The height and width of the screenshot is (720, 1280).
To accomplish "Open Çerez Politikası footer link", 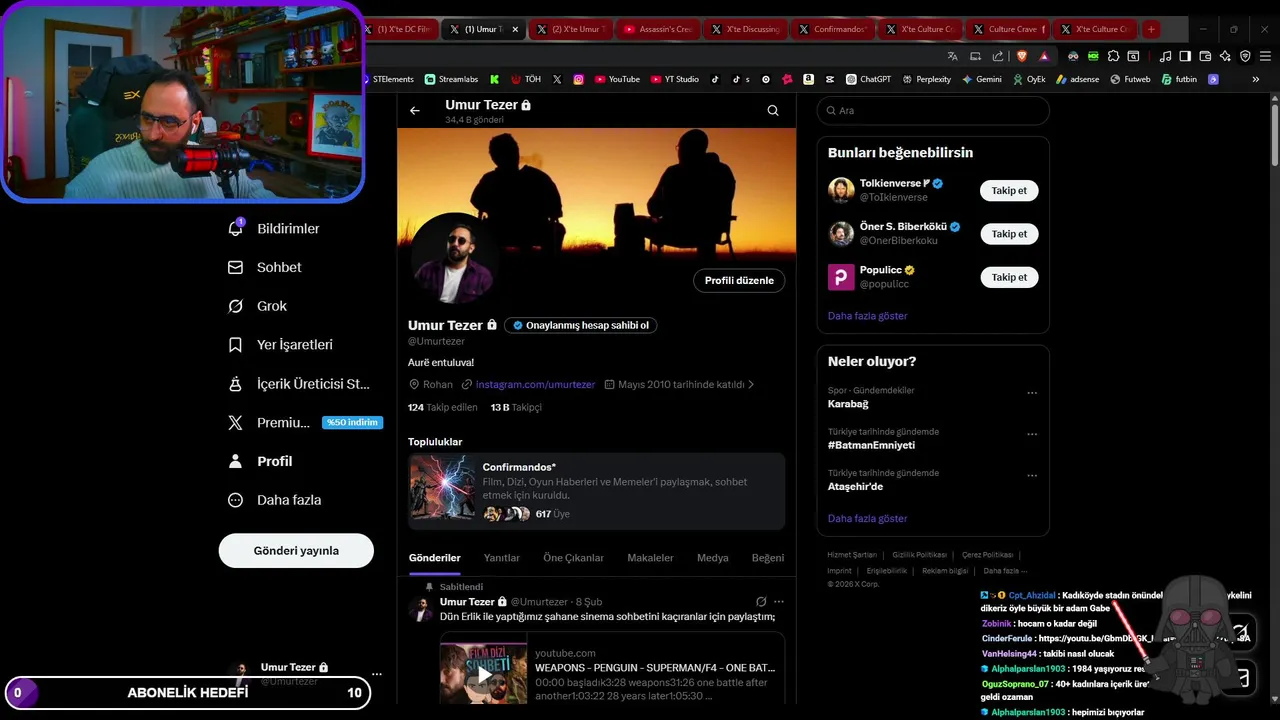I will click(x=987, y=555).
